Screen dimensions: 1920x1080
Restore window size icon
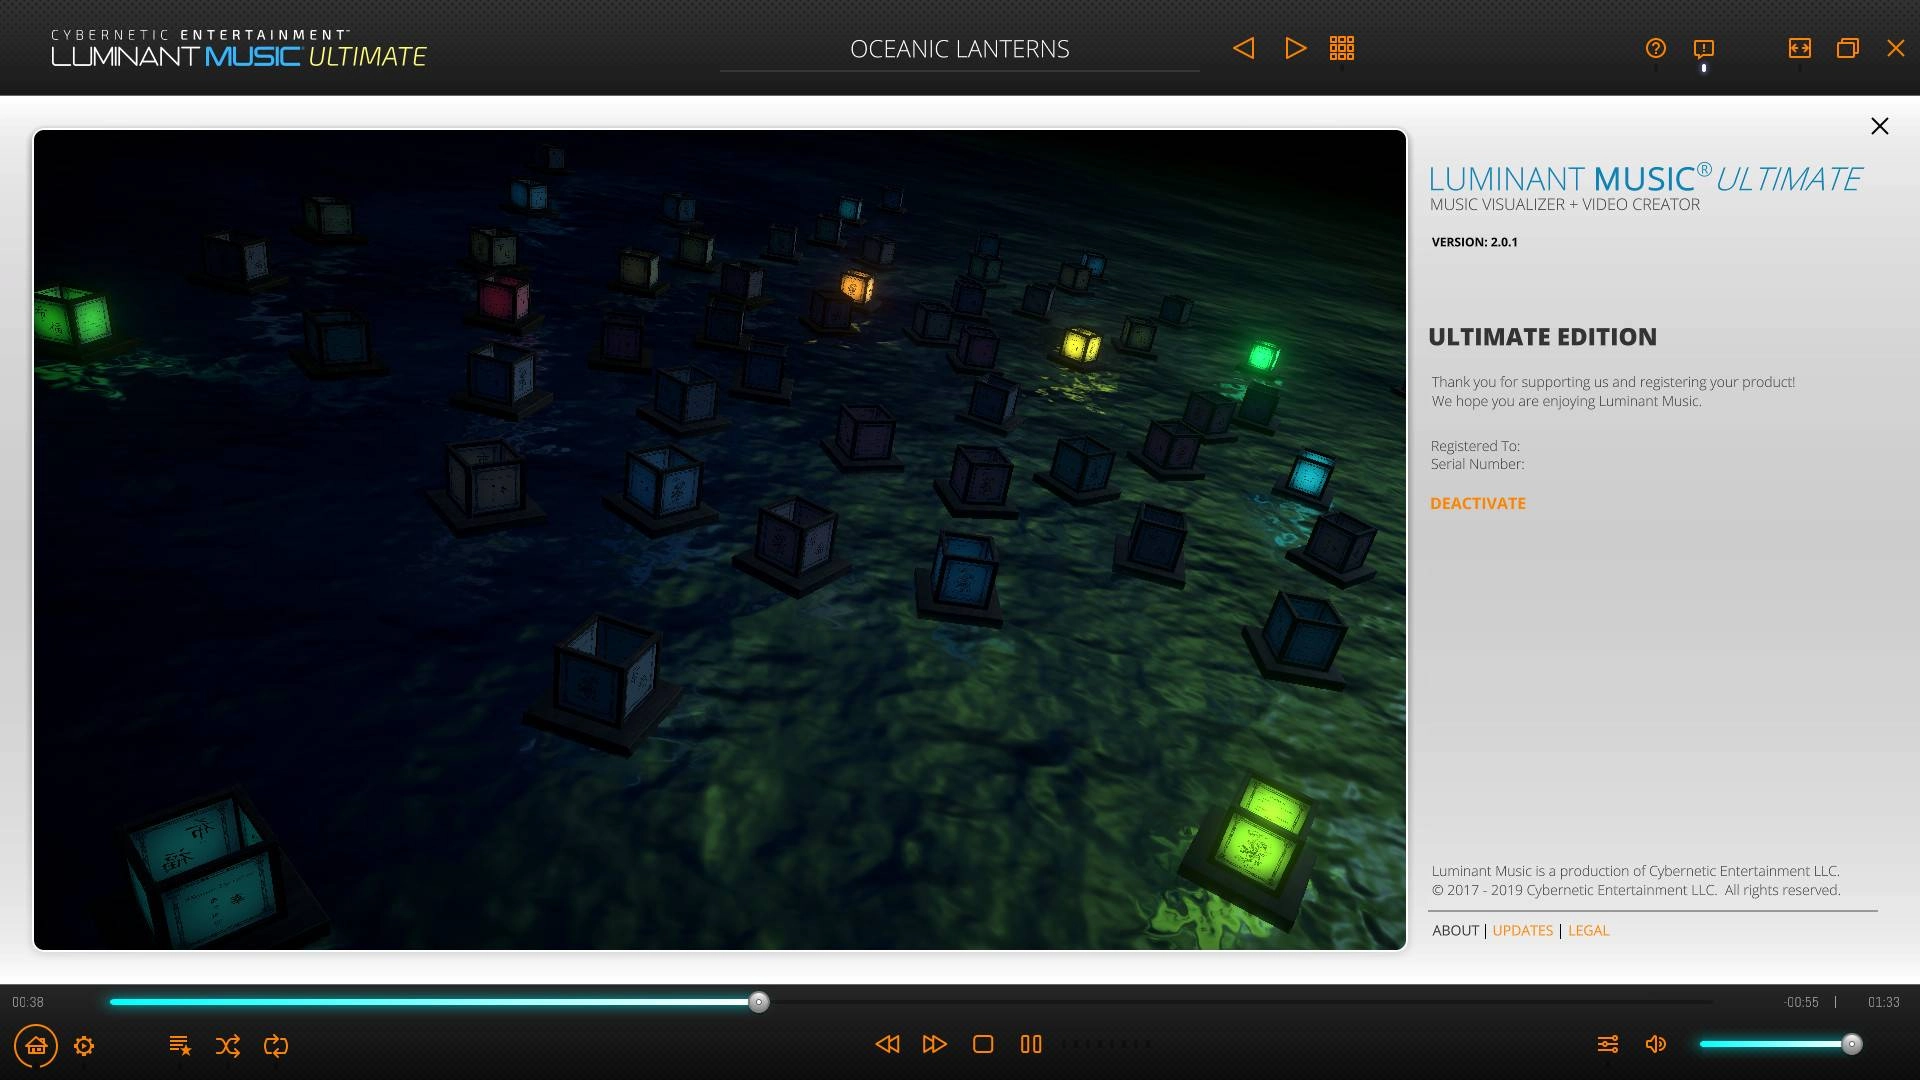(x=1848, y=48)
